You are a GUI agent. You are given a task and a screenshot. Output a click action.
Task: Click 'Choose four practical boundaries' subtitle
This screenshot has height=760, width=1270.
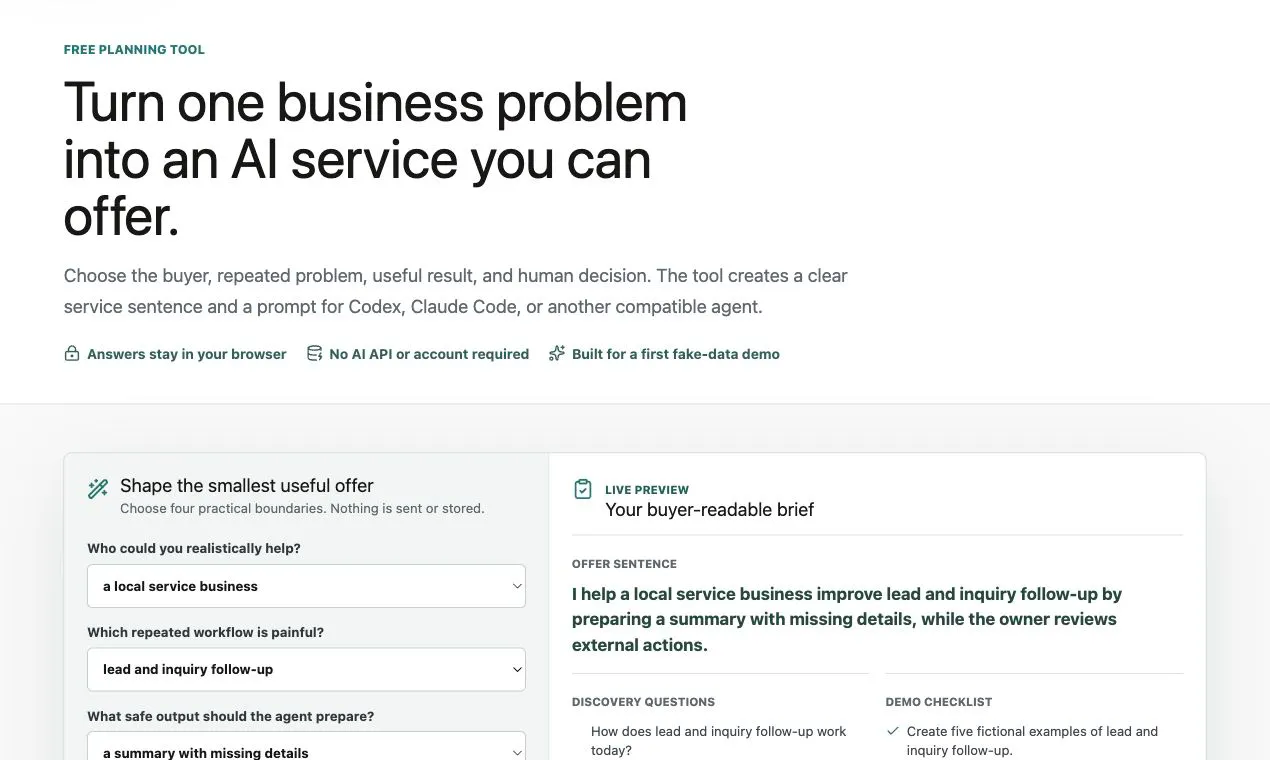tap(302, 509)
